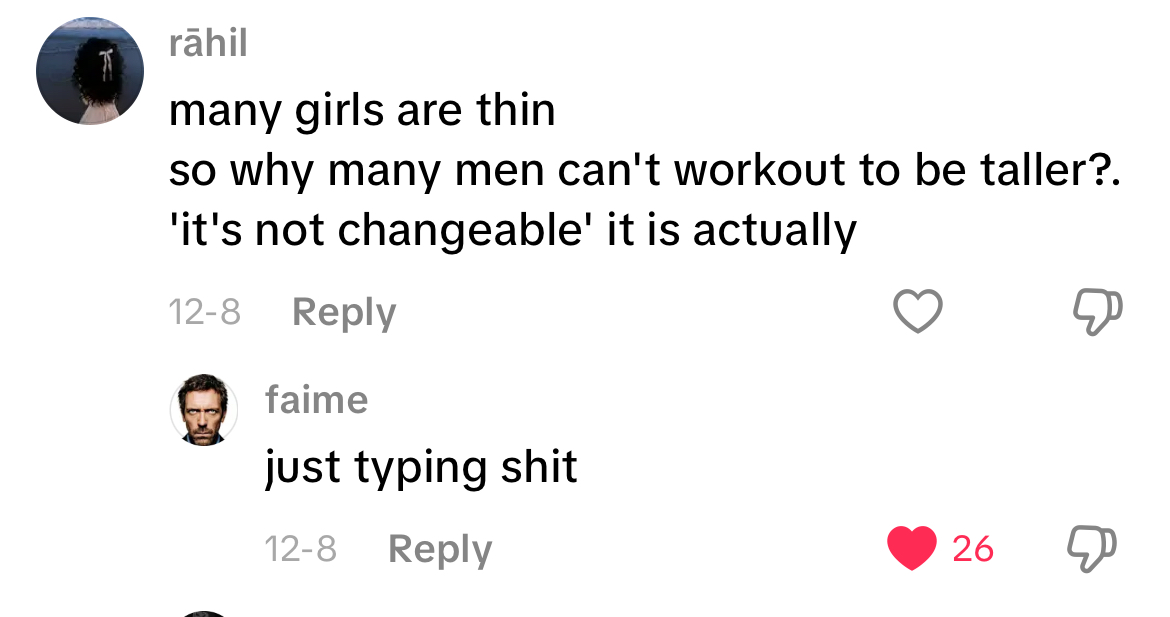The image size is (1170, 617).
Task: Select the line 'it's not changeable' it is actually
Action: click(513, 230)
